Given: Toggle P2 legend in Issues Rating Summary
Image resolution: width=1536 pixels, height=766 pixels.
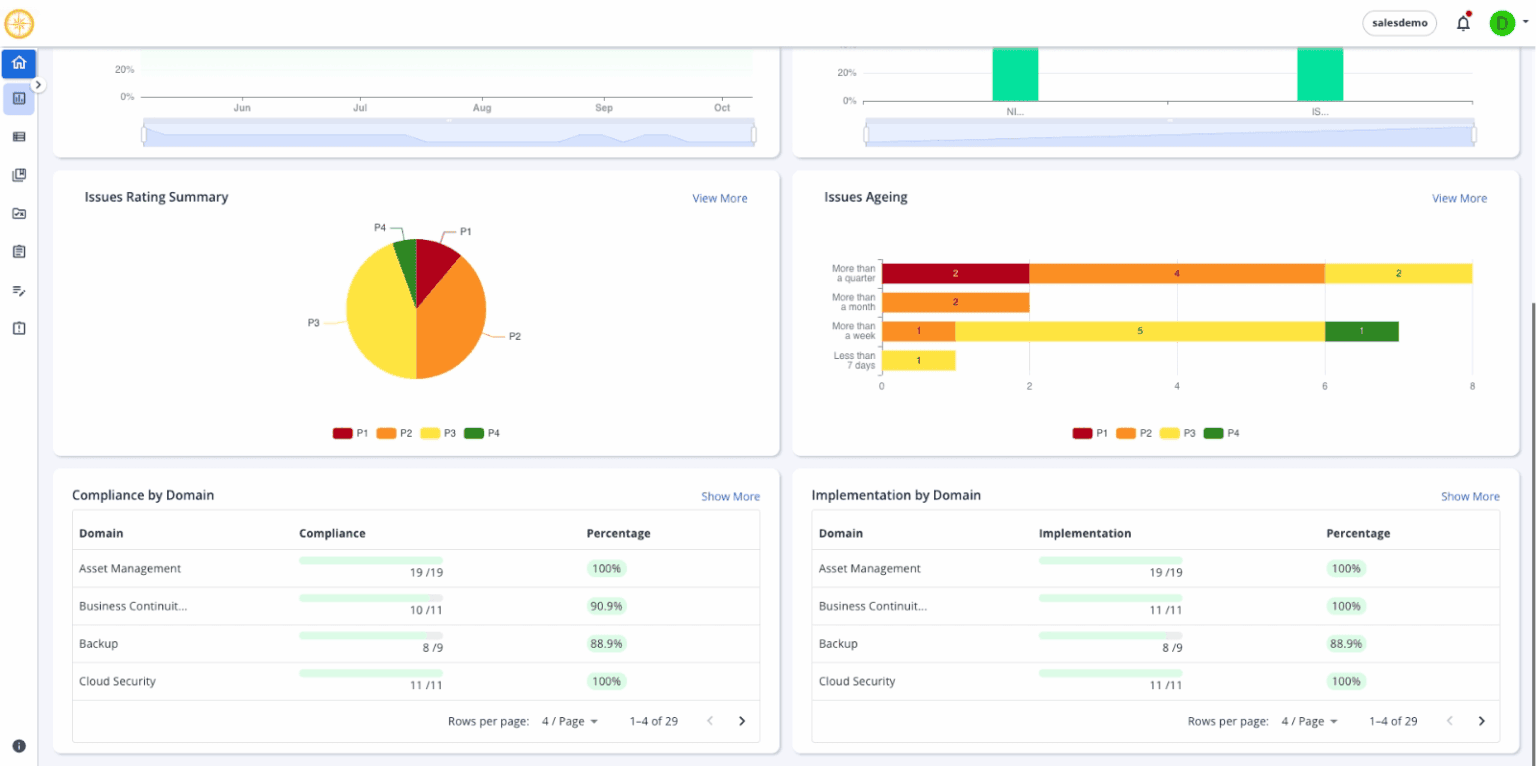Looking at the screenshot, I should click(x=395, y=433).
